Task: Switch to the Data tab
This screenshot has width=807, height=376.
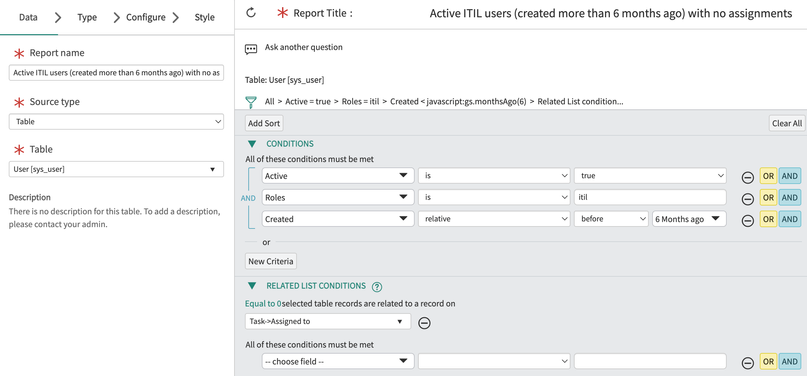Action: (28, 17)
